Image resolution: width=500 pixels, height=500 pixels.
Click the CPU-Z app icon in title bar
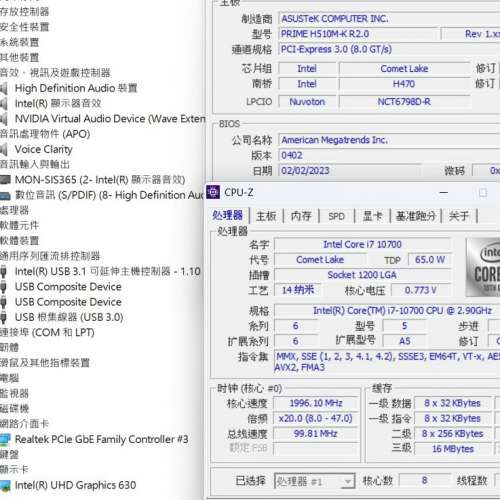point(213,192)
